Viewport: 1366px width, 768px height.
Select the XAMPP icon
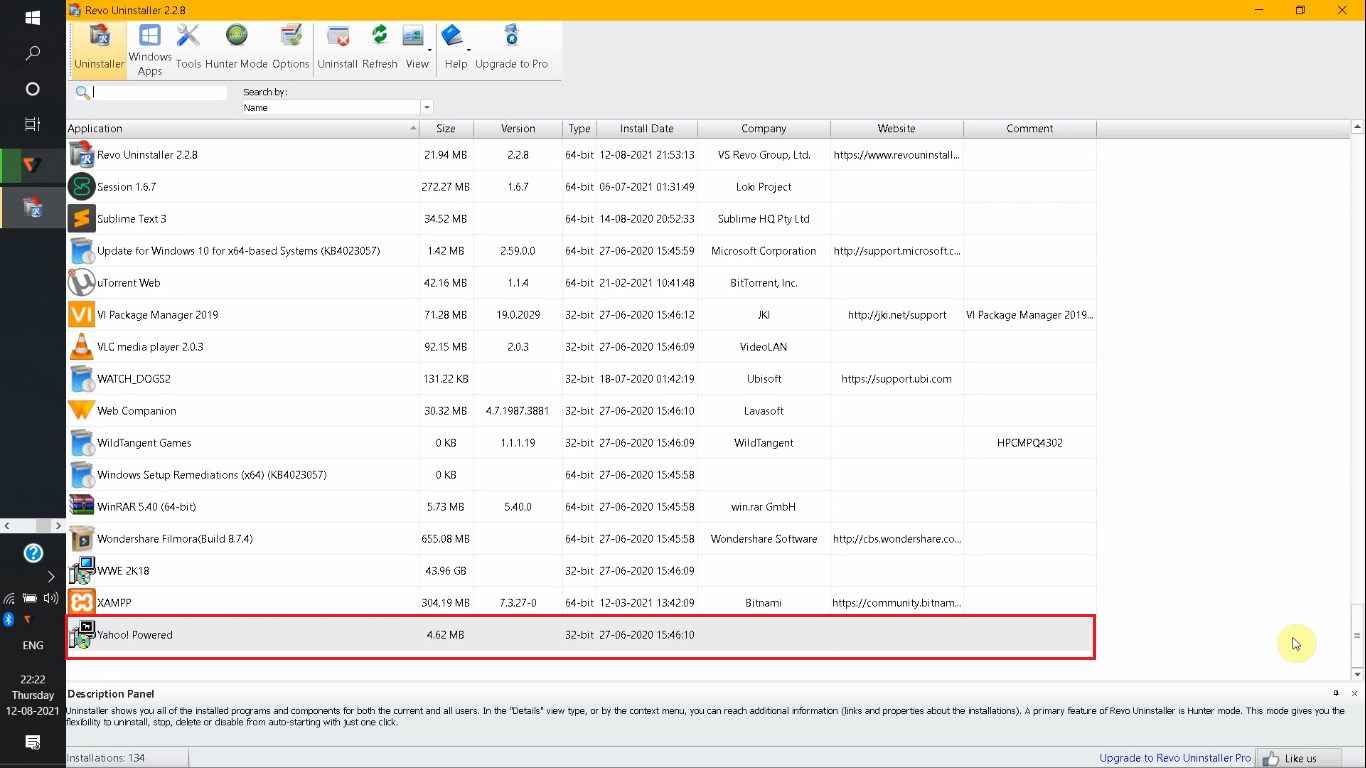[81, 603]
